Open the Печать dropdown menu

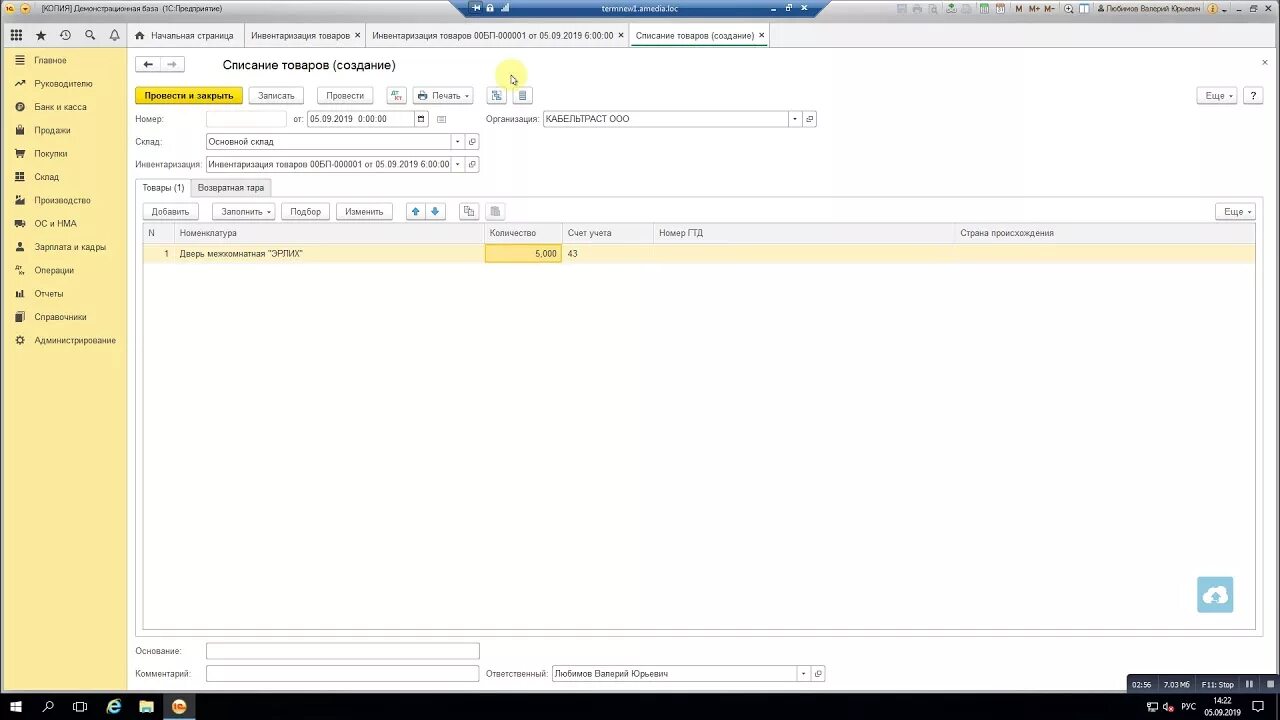tap(443, 96)
